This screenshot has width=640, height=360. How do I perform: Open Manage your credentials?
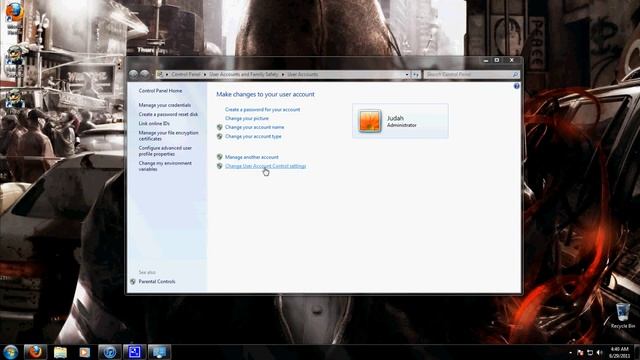[164, 105]
